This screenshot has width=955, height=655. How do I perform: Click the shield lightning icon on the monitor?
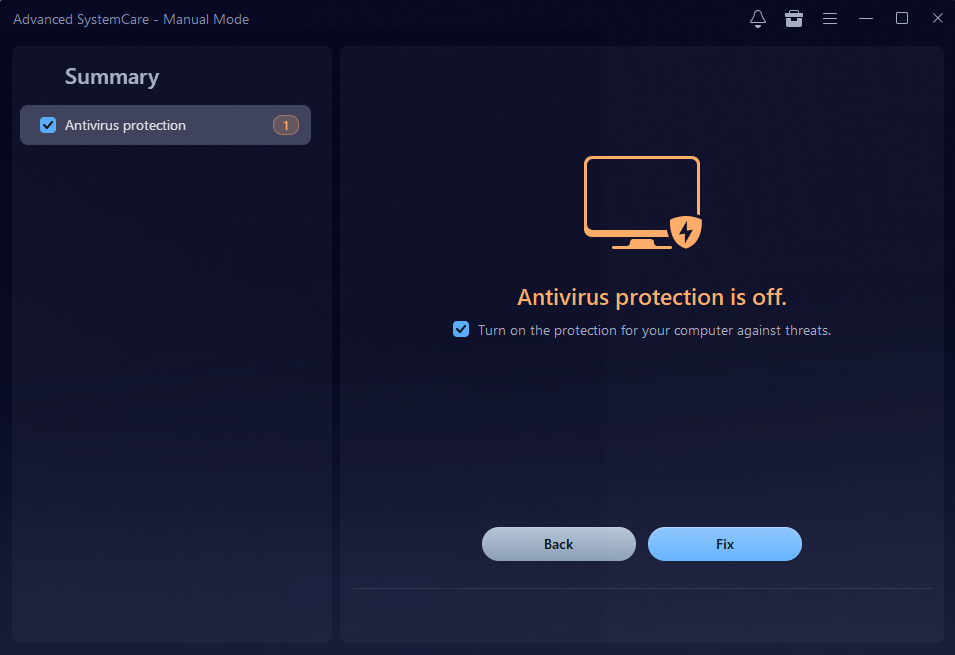coord(686,232)
